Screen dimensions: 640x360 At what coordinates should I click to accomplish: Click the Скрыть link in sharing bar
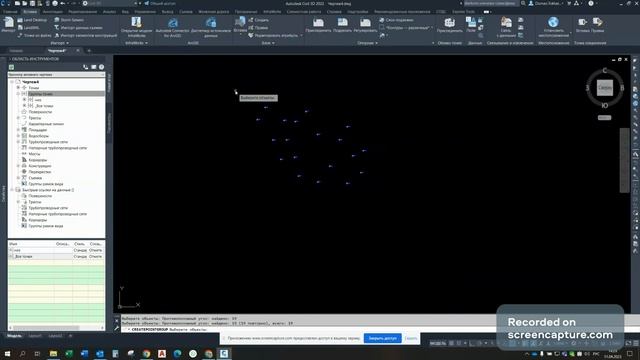pyautogui.click(x=411, y=338)
